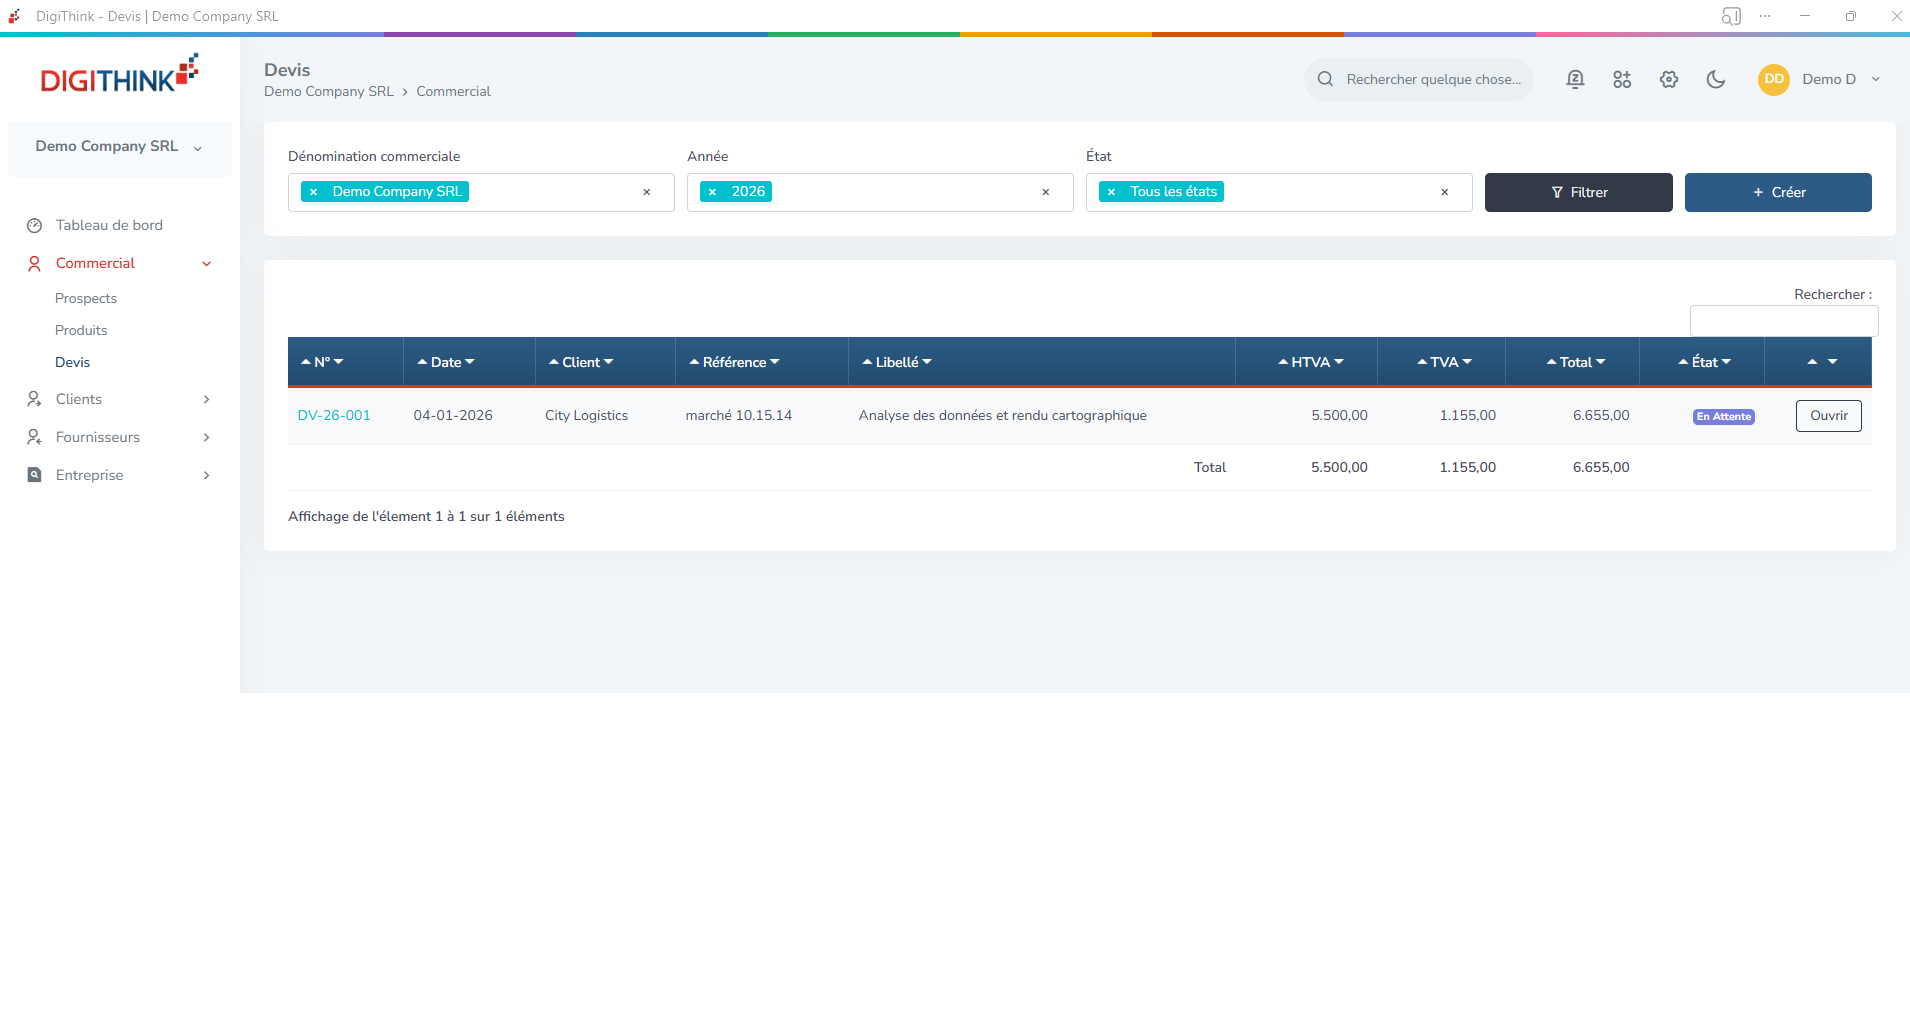1910x1033 pixels.
Task: Open the settings gear icon
Action: (x=1669, y=80)
